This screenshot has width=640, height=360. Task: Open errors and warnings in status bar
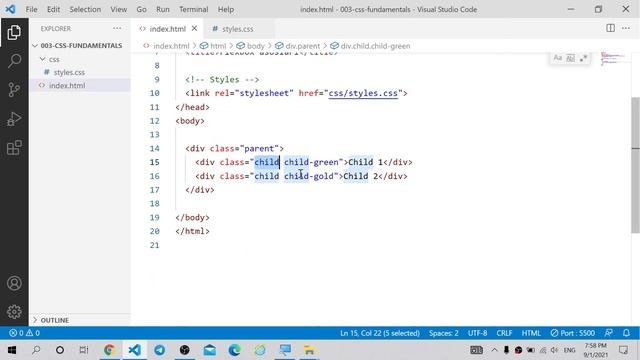[x=24, y=333]
